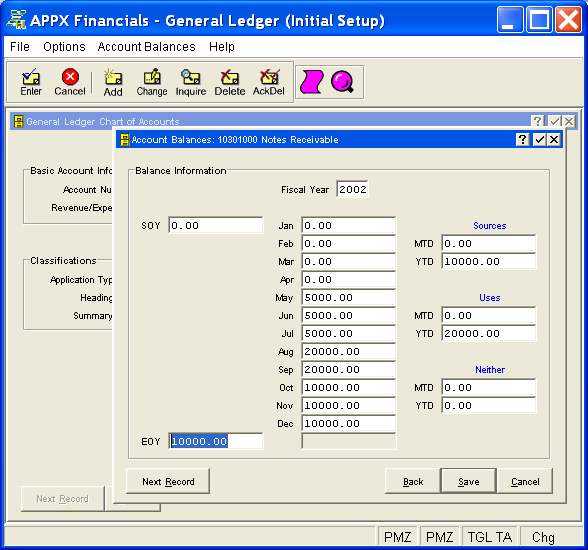
Task: Click the Mar balance field
Action: pos(348,261)
